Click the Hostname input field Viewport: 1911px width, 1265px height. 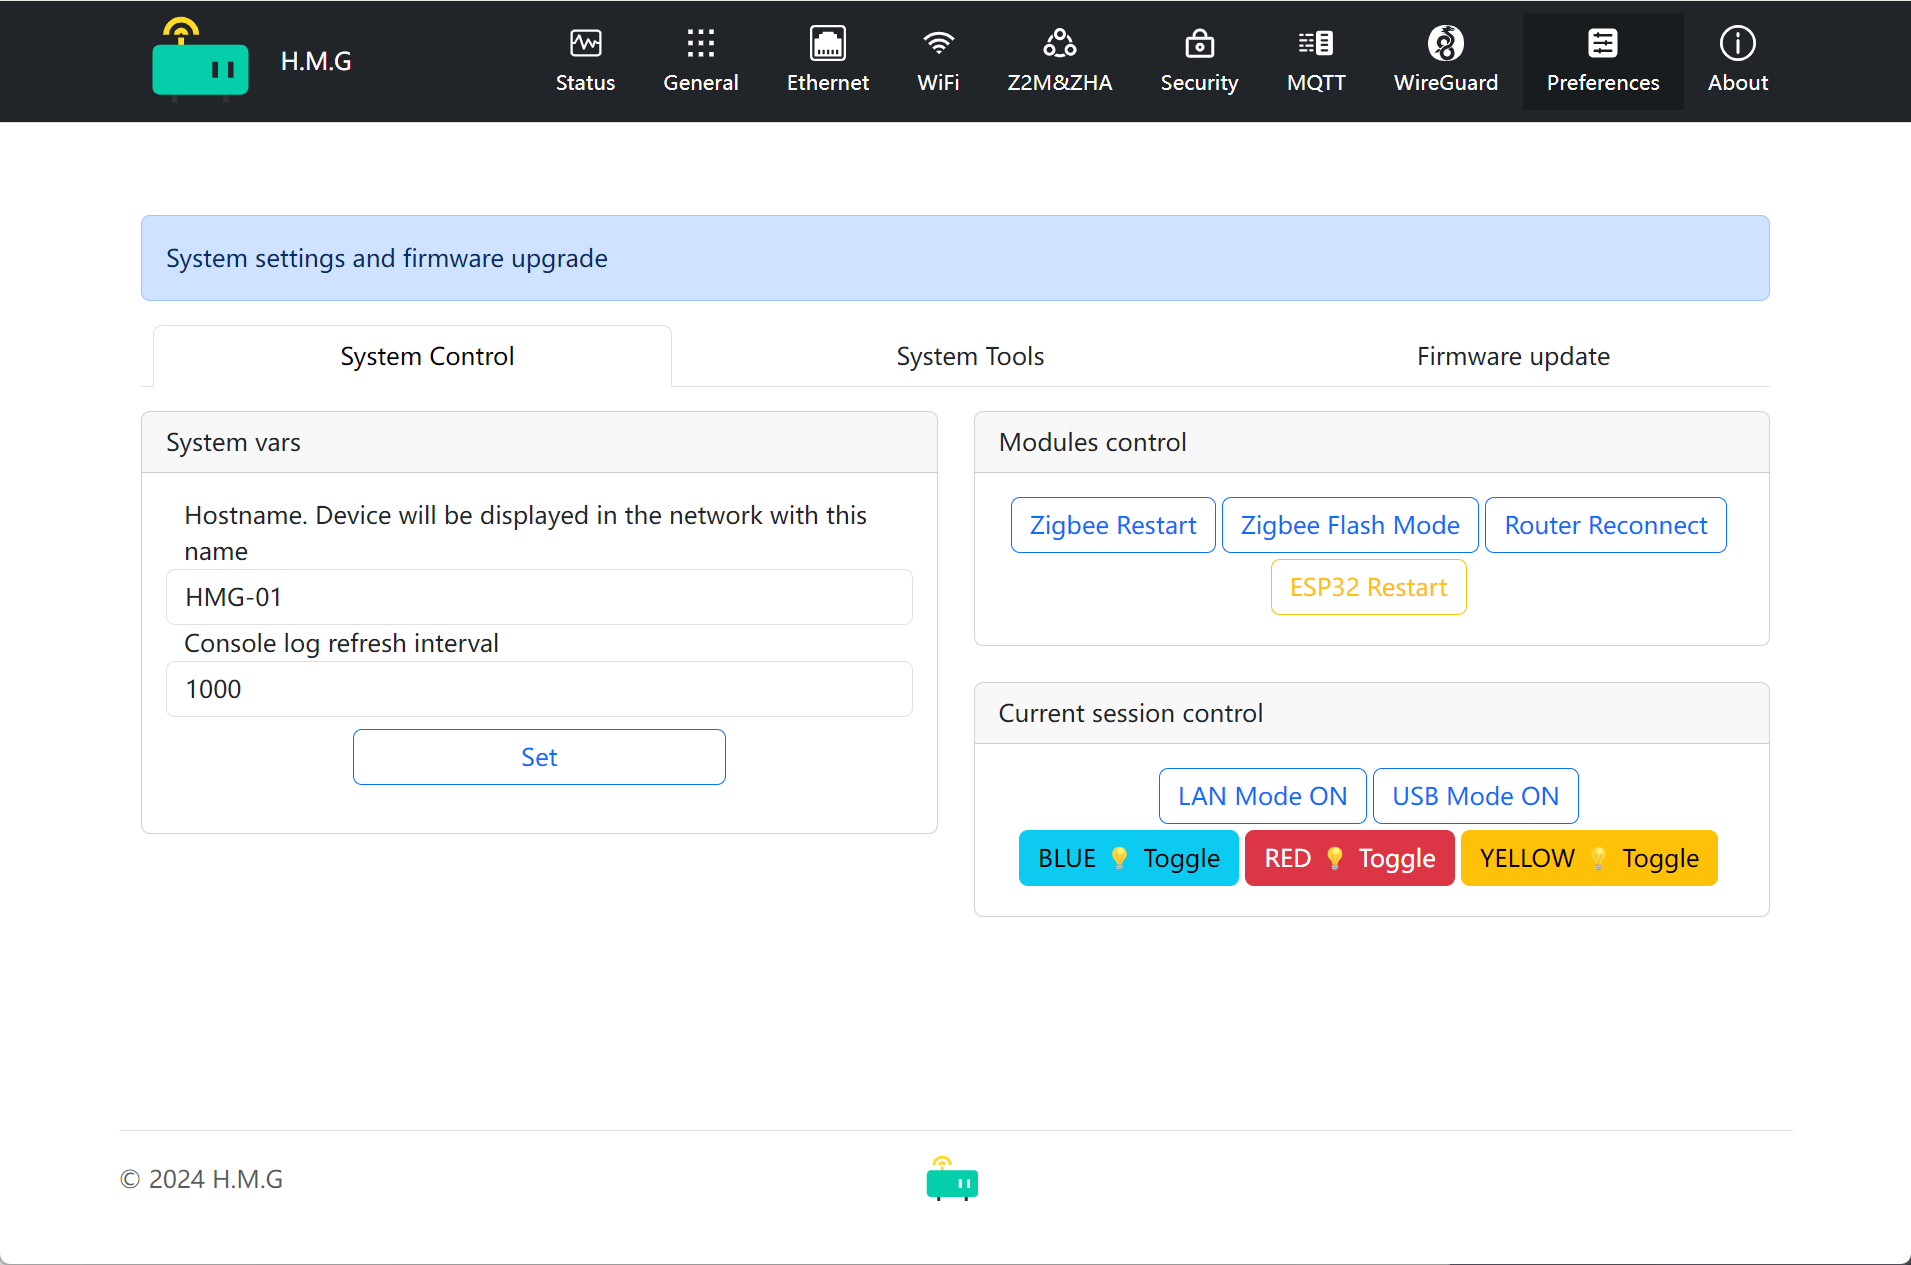point(539,597)
